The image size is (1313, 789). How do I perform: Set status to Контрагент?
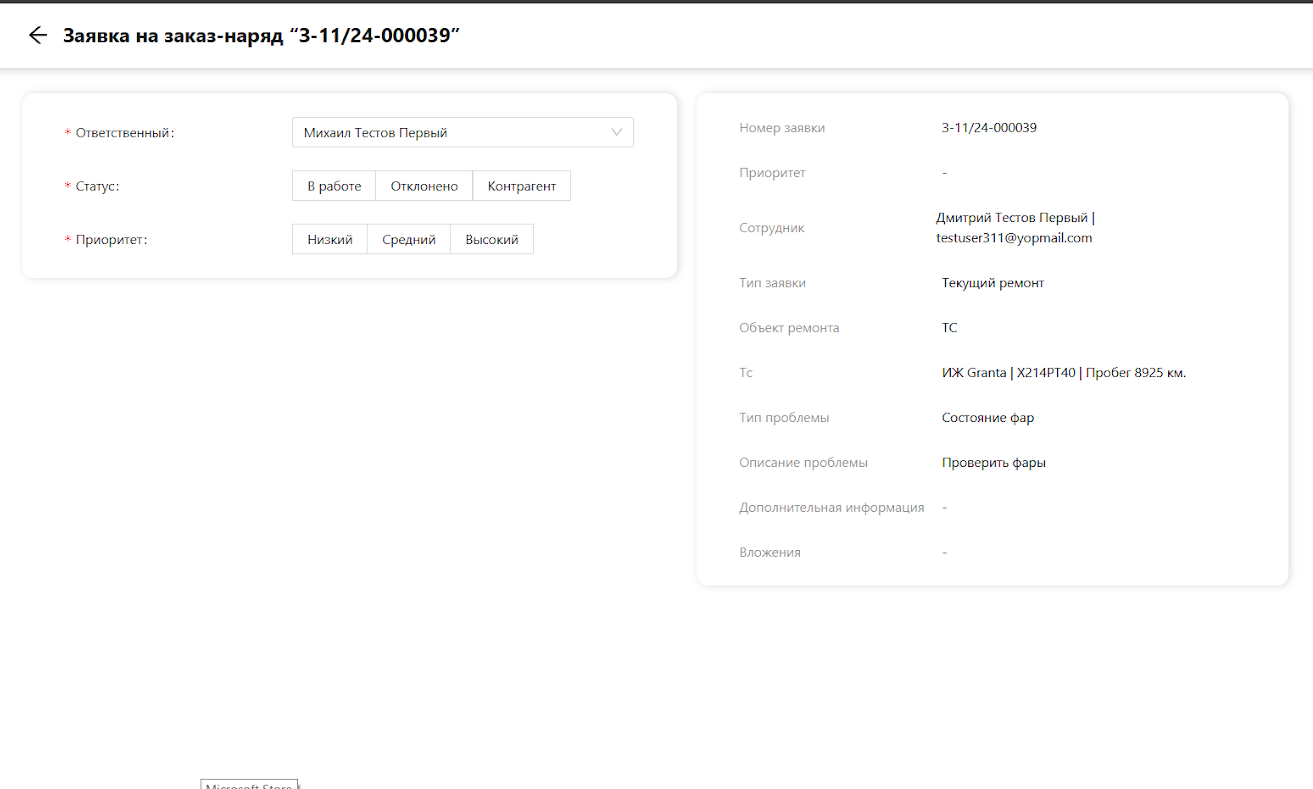[521, 186]
